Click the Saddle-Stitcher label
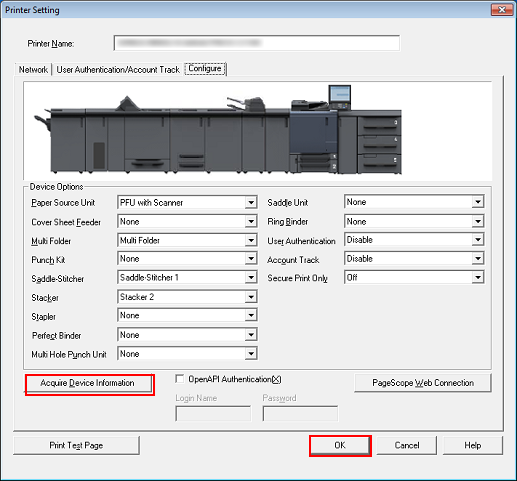This screenshot has width=517, height=481. 58,279
